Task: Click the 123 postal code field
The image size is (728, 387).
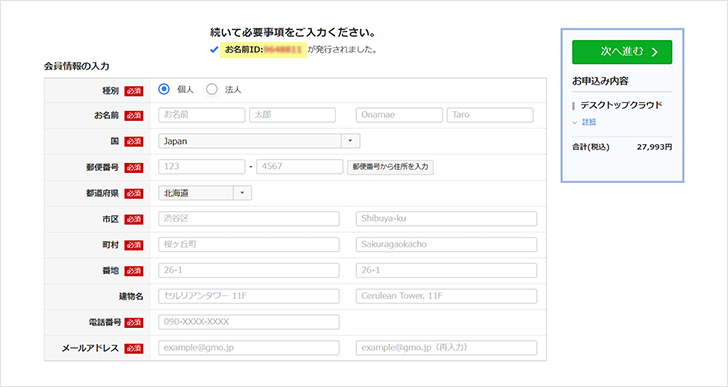Action: coord(202,167)
